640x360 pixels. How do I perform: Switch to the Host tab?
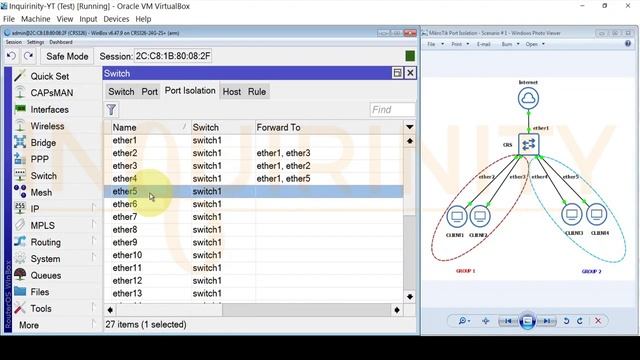pyautogui.click(x=231, y=92)
